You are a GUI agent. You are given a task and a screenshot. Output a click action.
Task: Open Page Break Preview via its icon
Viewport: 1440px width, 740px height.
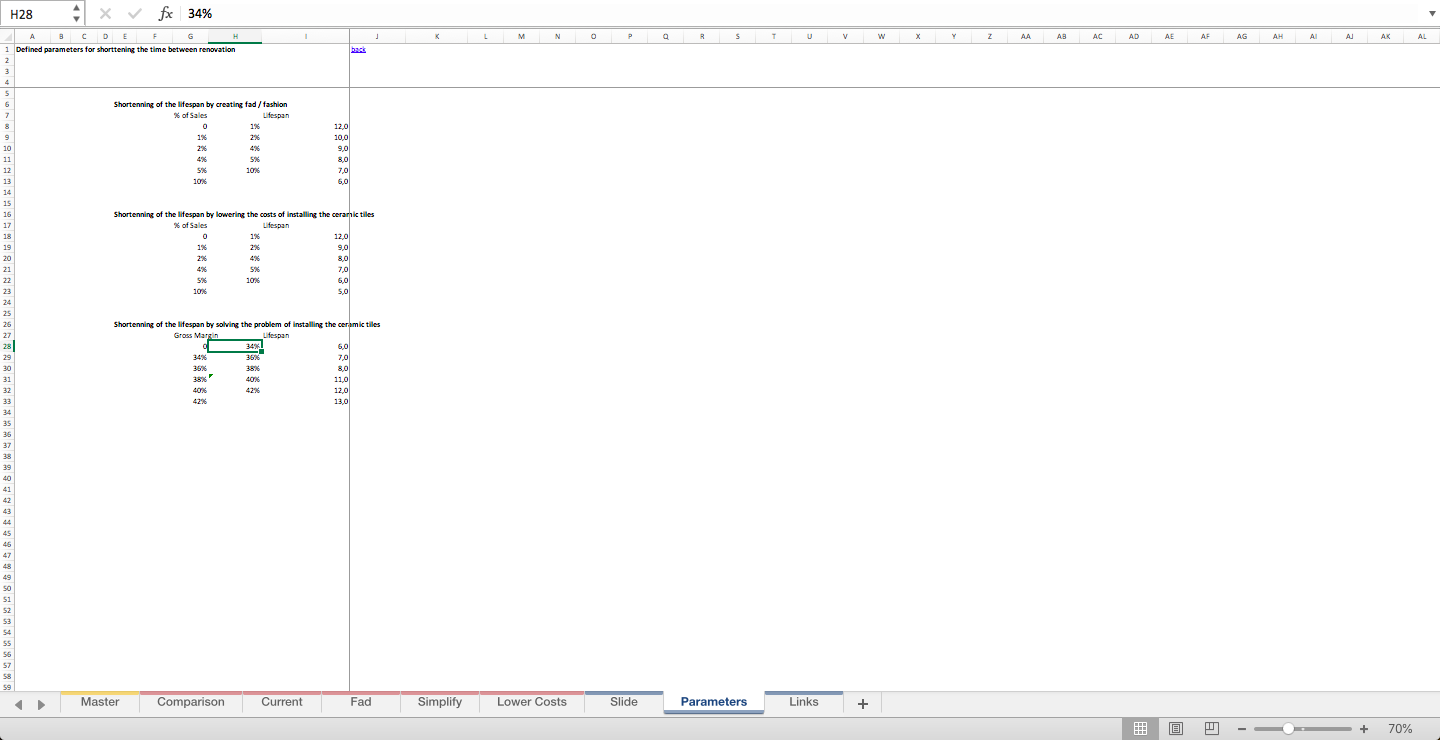click(x=1211, y=728)
